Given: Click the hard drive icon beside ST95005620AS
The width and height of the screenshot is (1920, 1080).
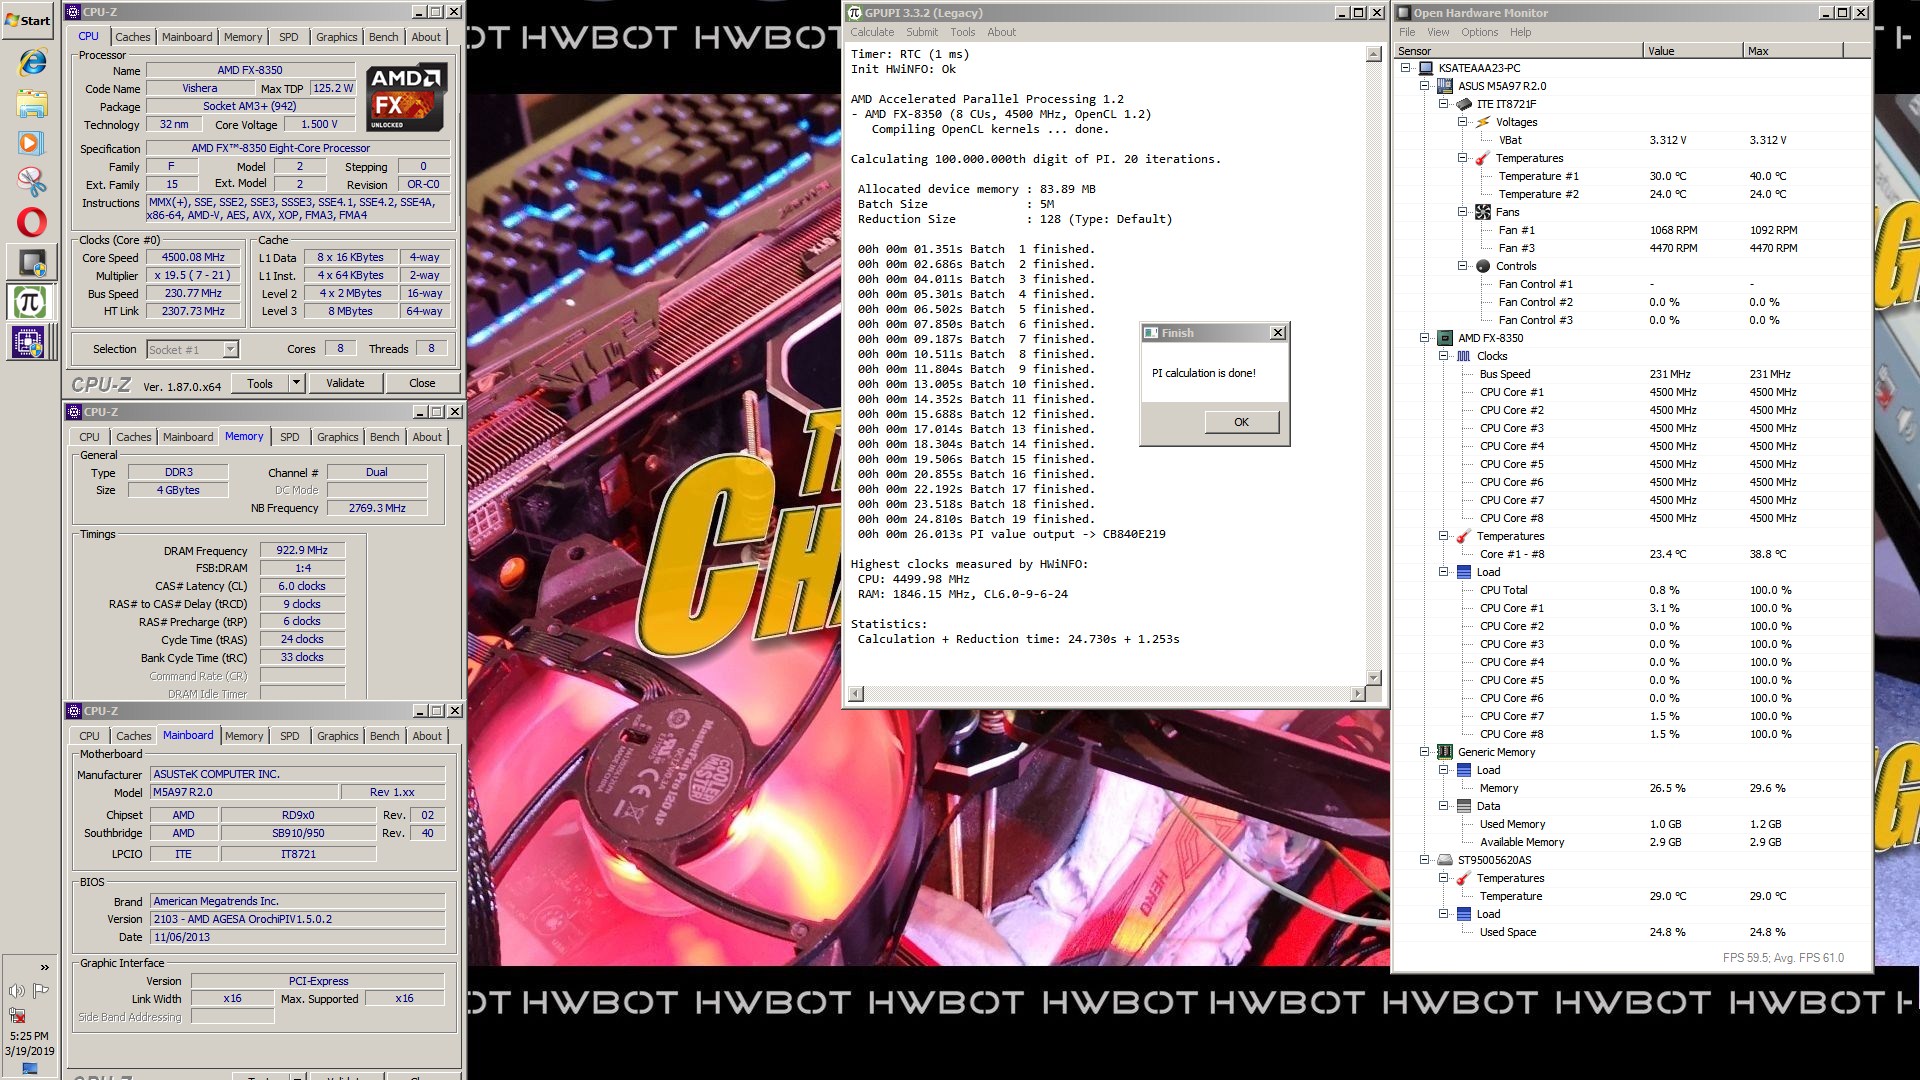Looking at the screenshot, I should coord(1444,860).
